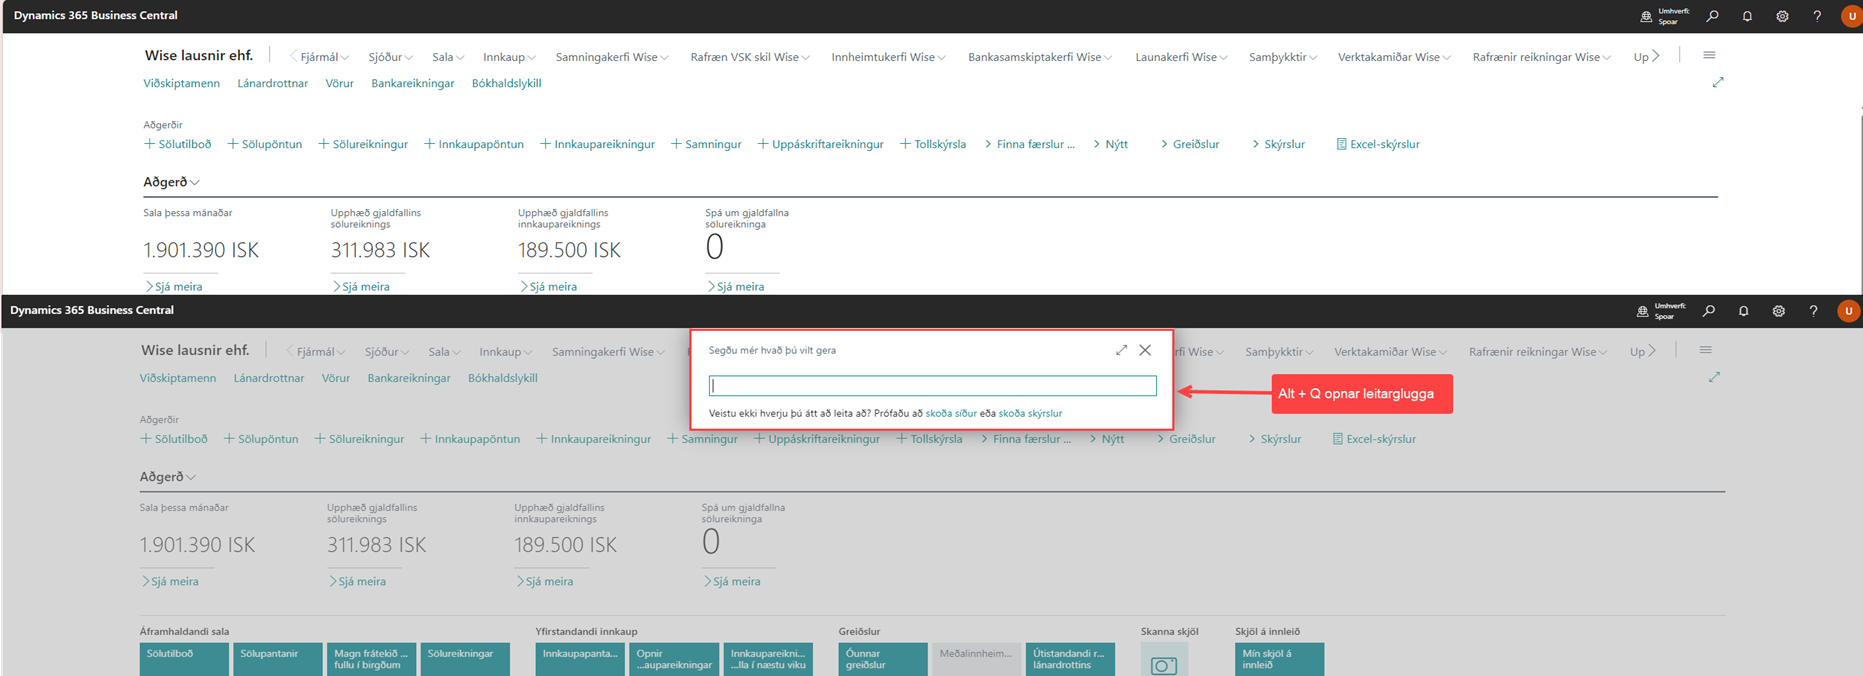Viewport: 1863px width, 676px height.
Task: Open the hamburger menu in the undimmed window
Action: click(x=1709, y=56)
